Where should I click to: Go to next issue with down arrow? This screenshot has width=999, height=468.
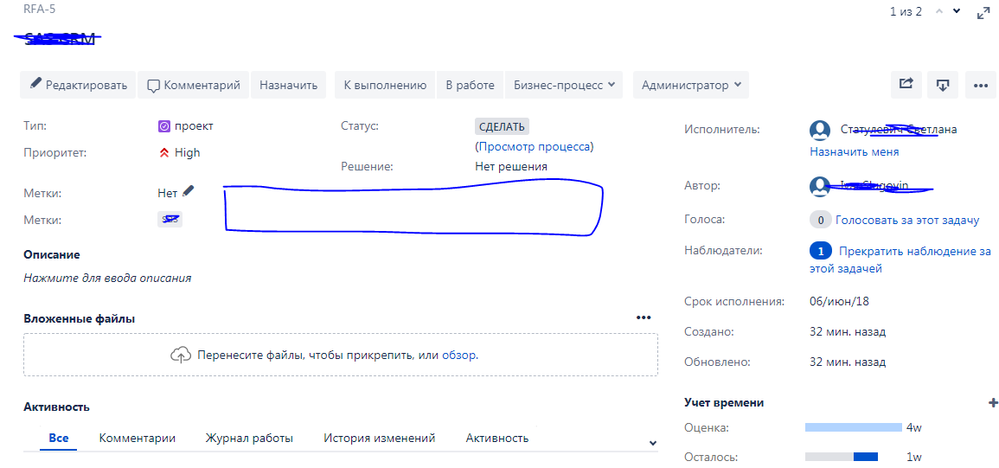tap(956, 12)
